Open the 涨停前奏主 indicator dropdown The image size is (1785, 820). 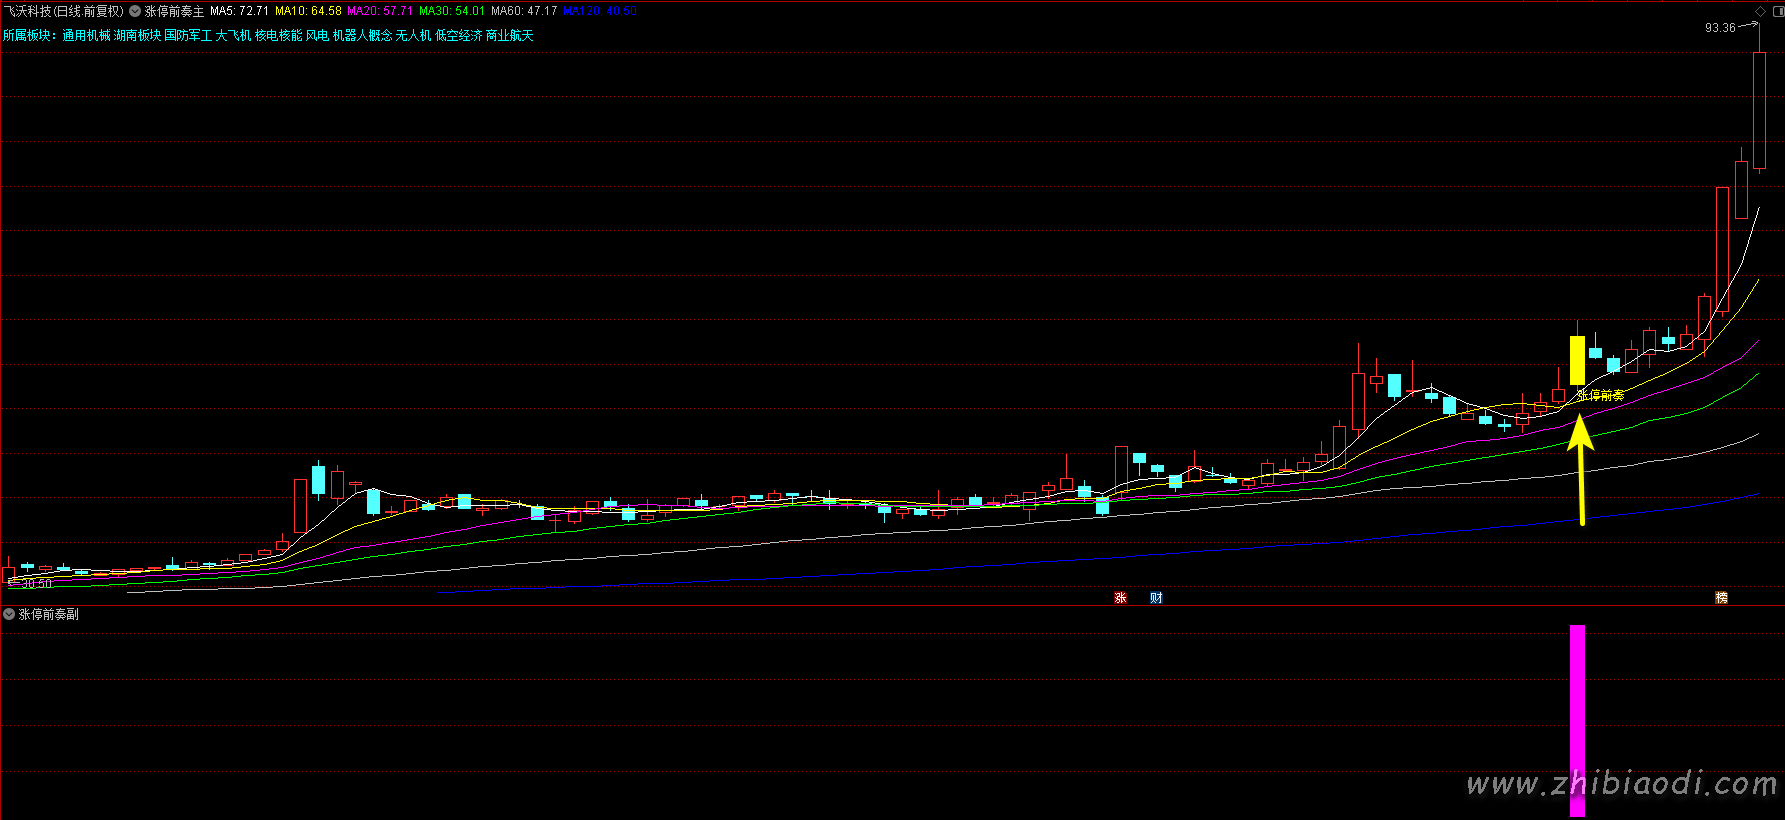coord(135,11)
